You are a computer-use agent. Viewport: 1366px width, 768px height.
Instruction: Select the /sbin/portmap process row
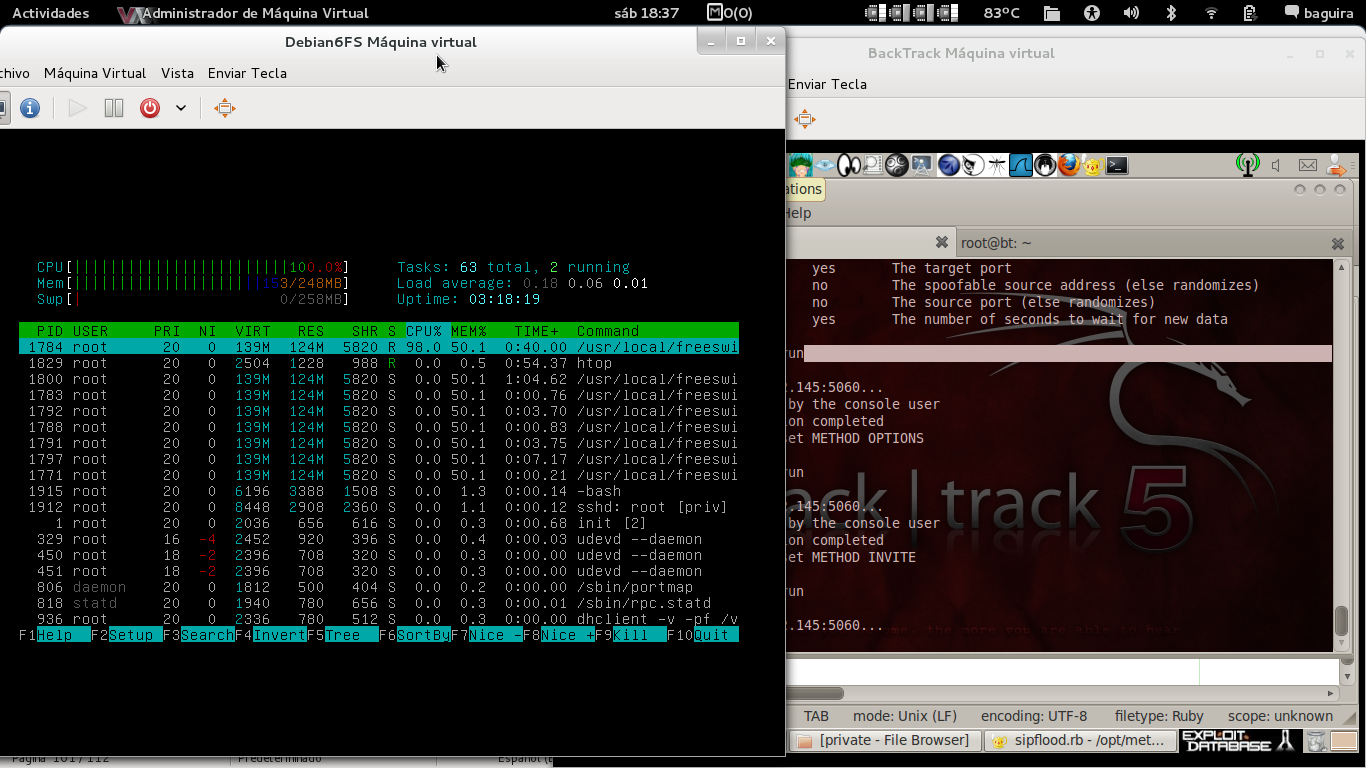(379, 587)
